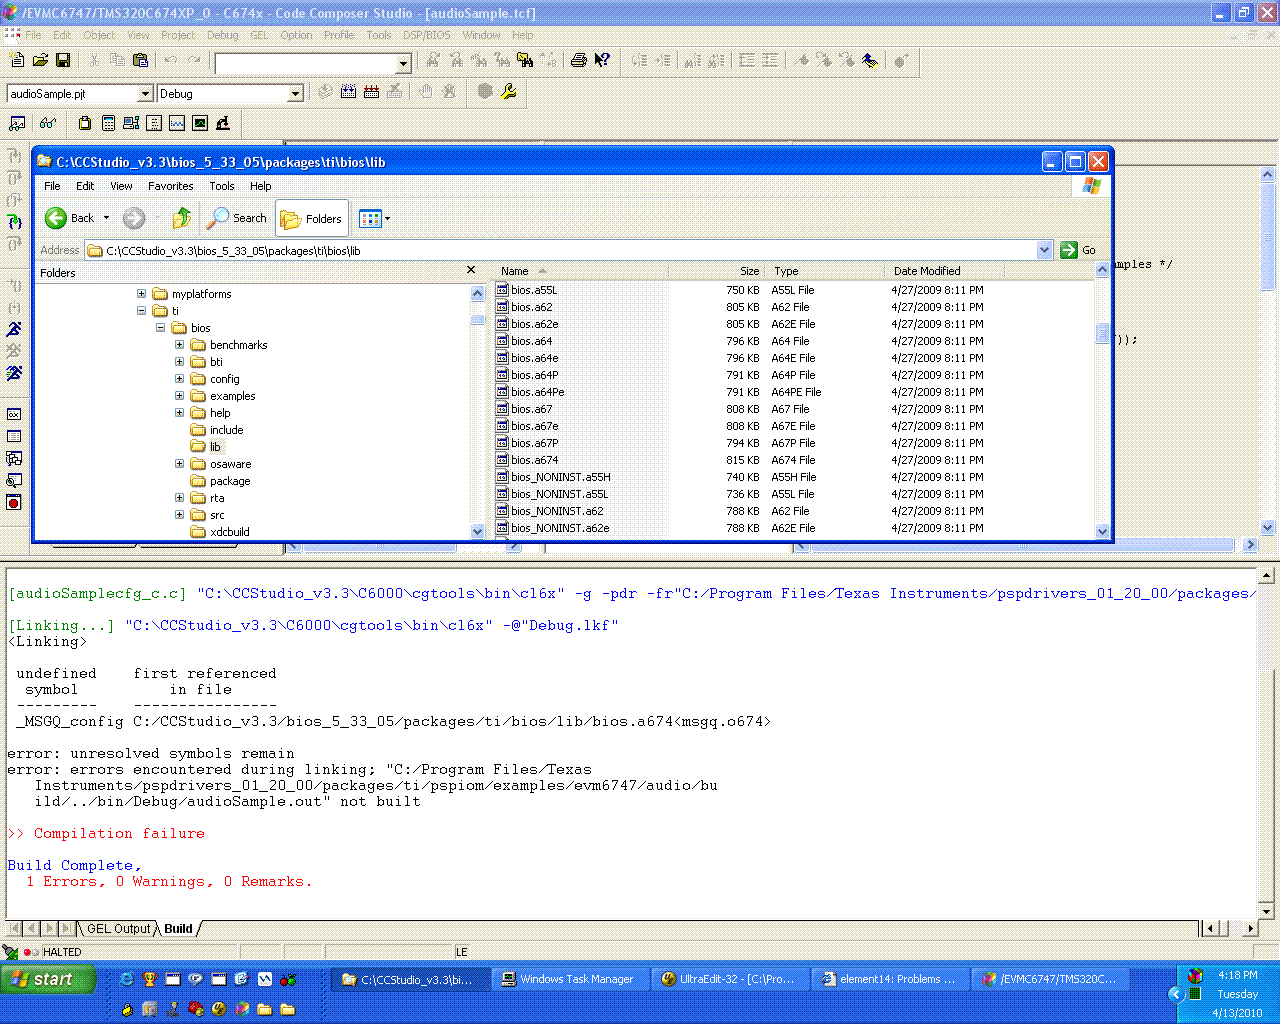The width and height of the screenshot is (1280, 1024).
Task: Toggle the Folders pane button
Action: coord(311,218)
